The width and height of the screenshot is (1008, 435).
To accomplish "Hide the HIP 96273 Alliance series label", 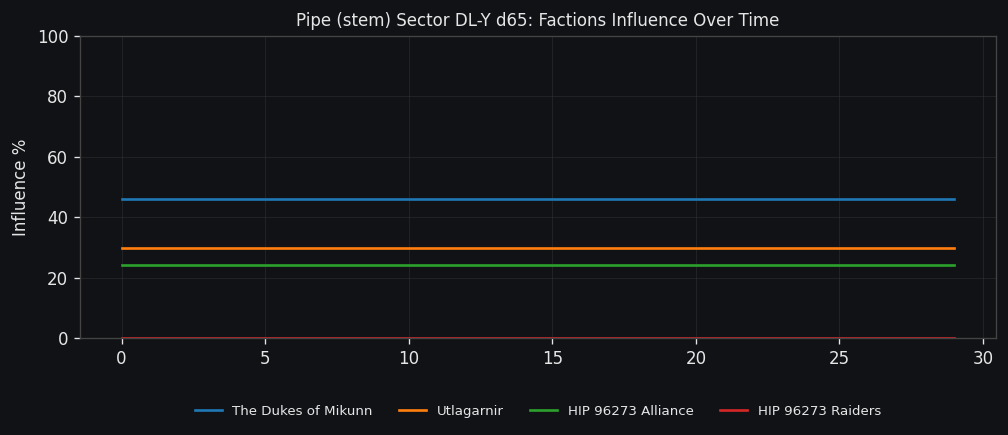I will [630, 411].
